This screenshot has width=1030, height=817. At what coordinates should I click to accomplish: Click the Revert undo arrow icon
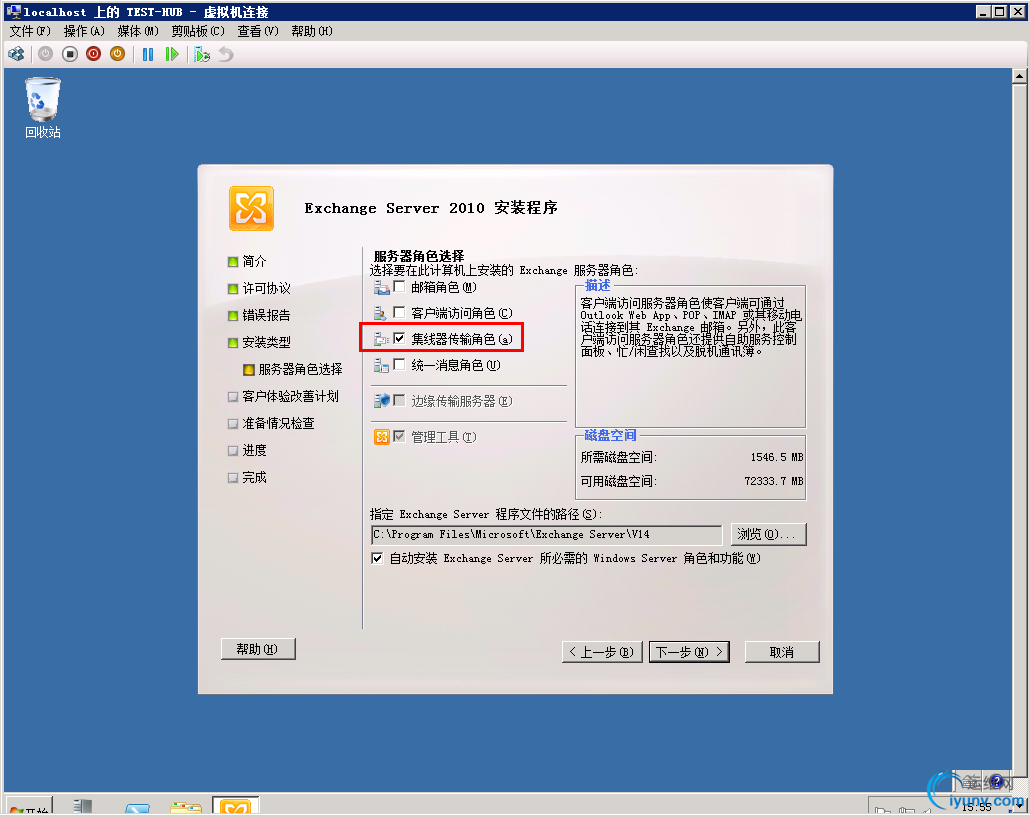[x=226, y=55]
